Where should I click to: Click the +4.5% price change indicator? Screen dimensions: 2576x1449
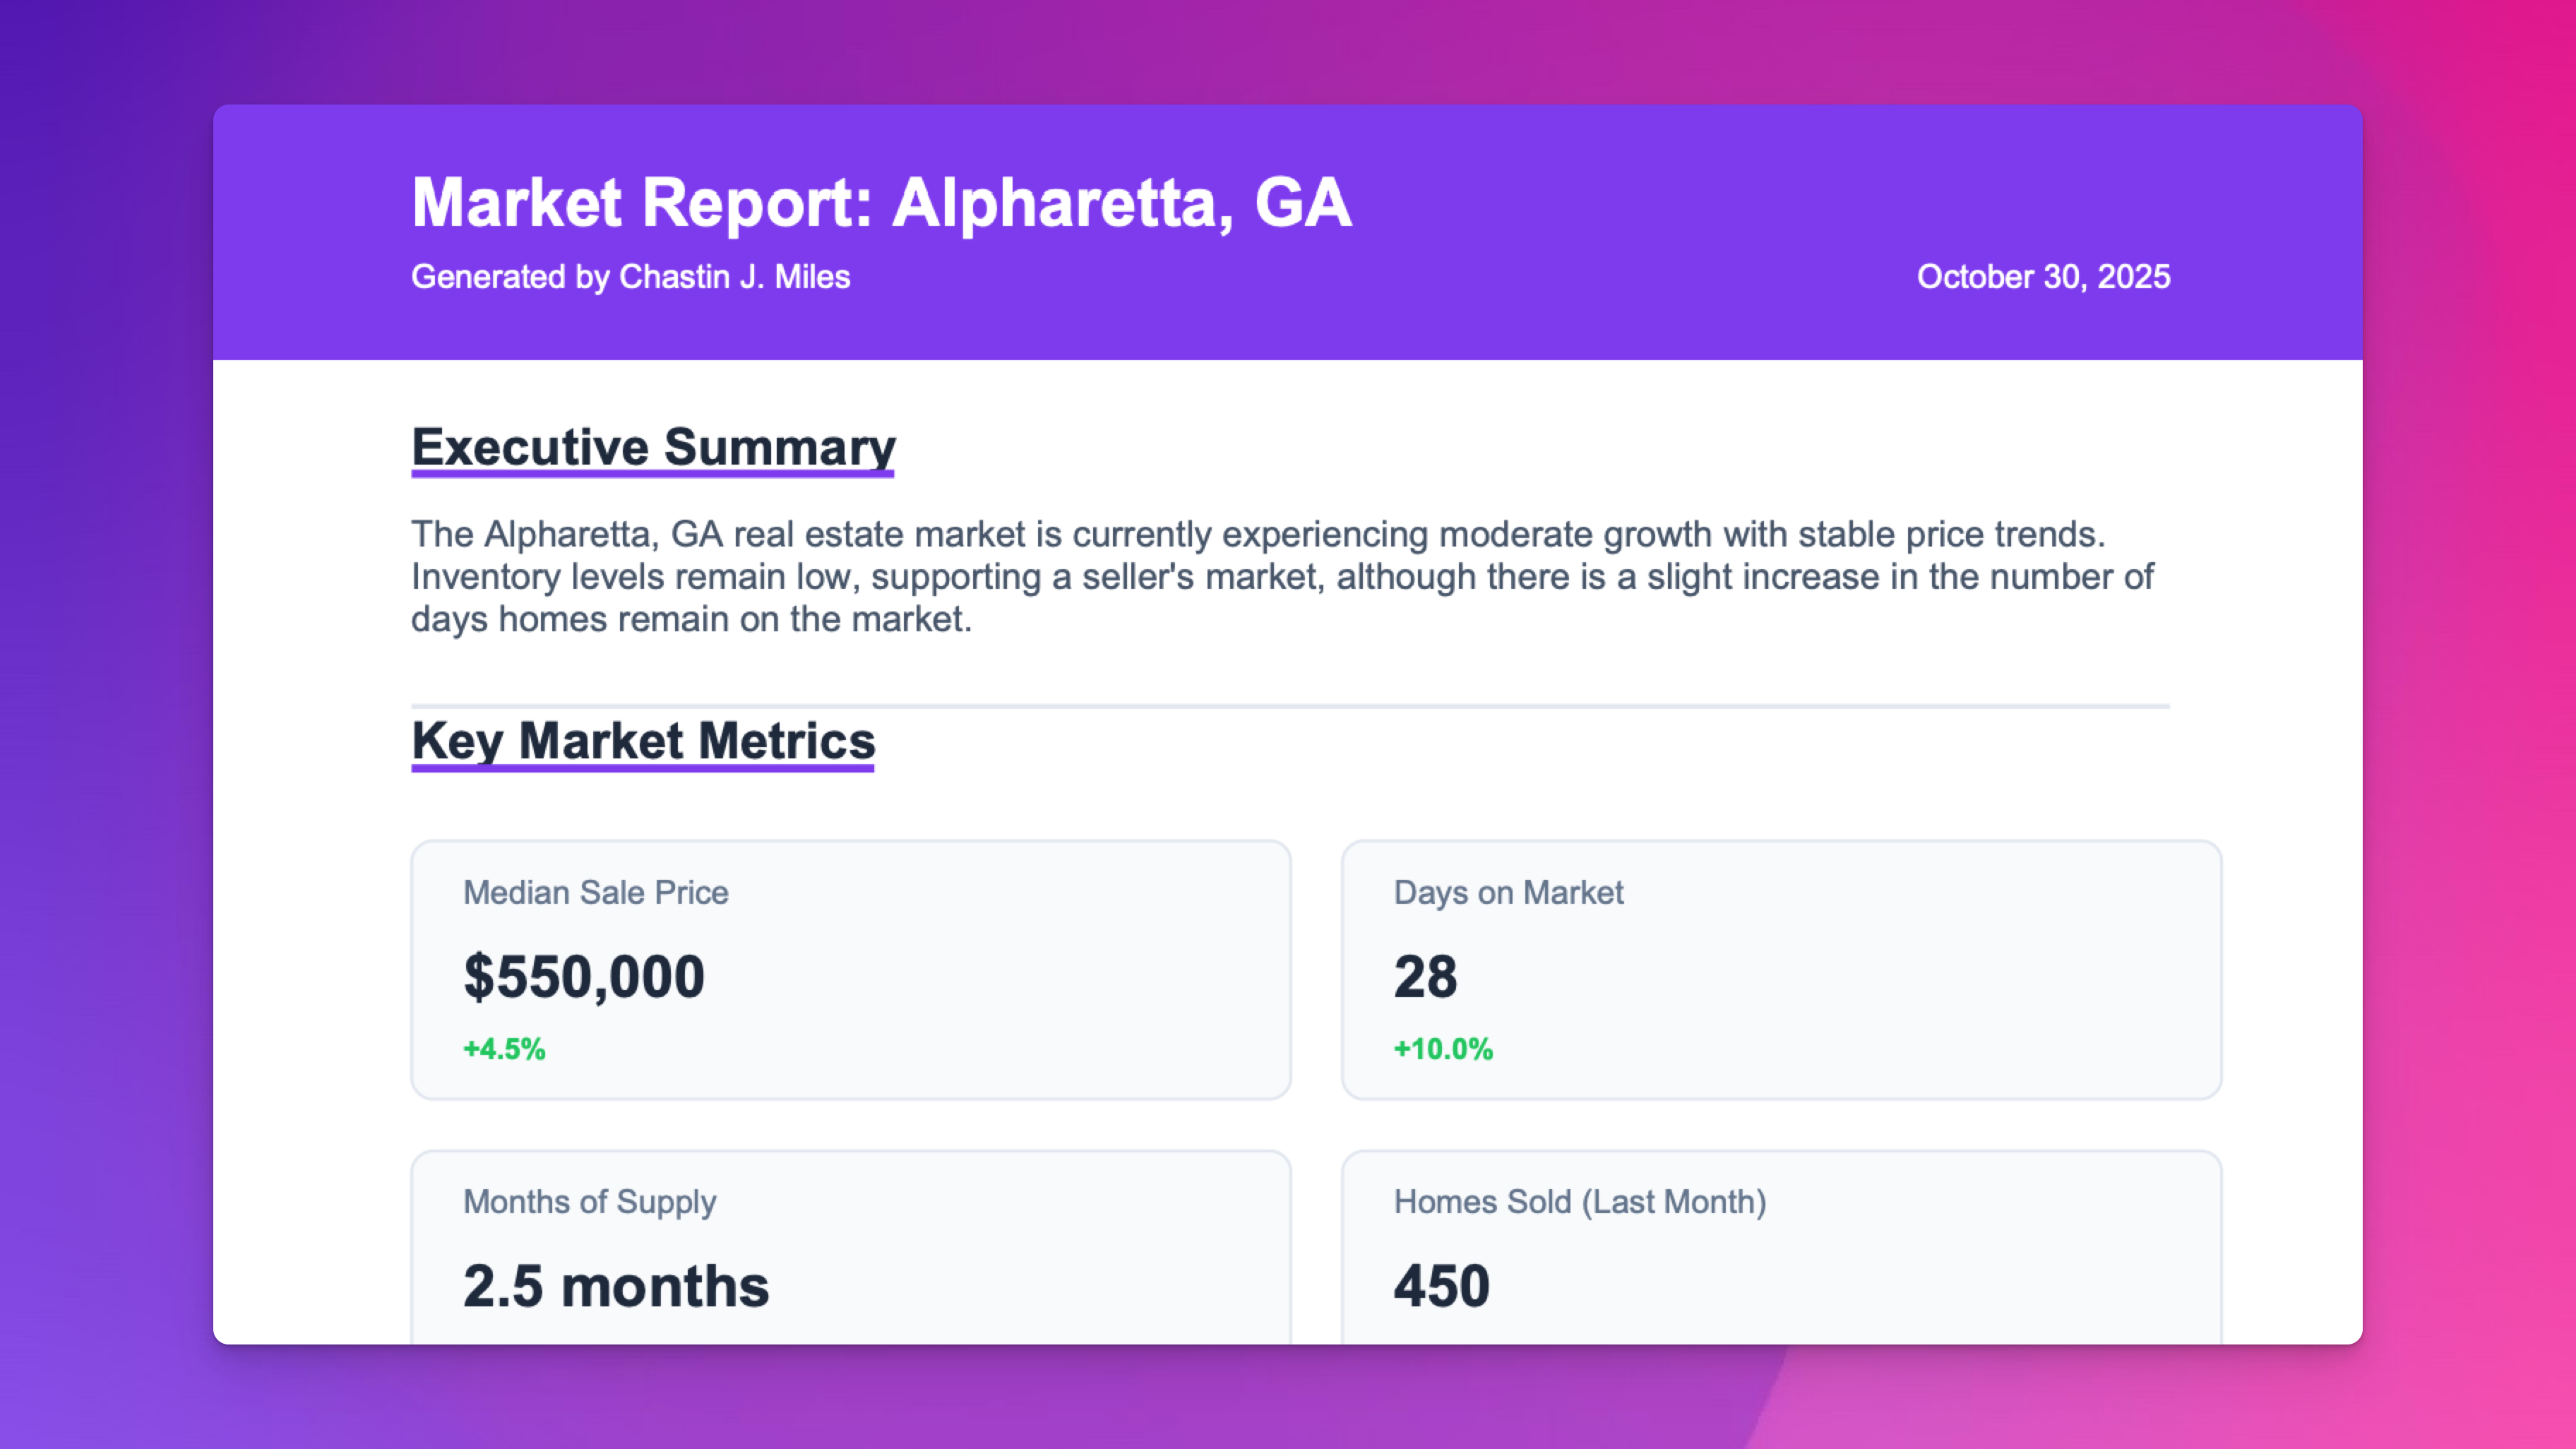pyautogui.click(x=504, y=1049)
